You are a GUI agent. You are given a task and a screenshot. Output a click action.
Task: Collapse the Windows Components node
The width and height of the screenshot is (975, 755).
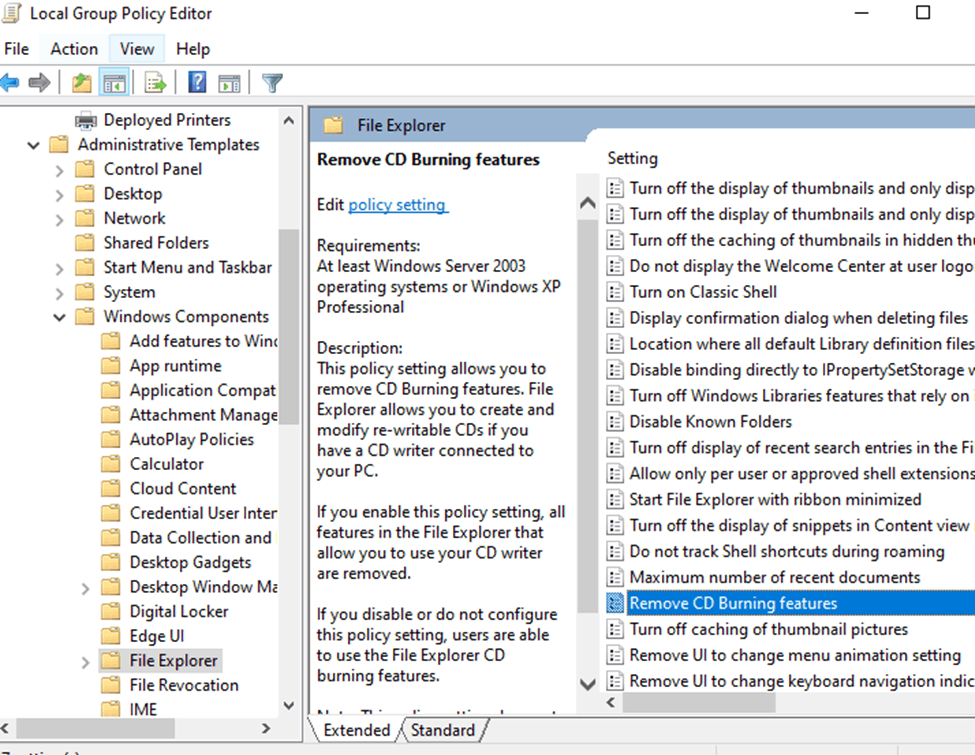pyautogui.click(x=59, y=318)
